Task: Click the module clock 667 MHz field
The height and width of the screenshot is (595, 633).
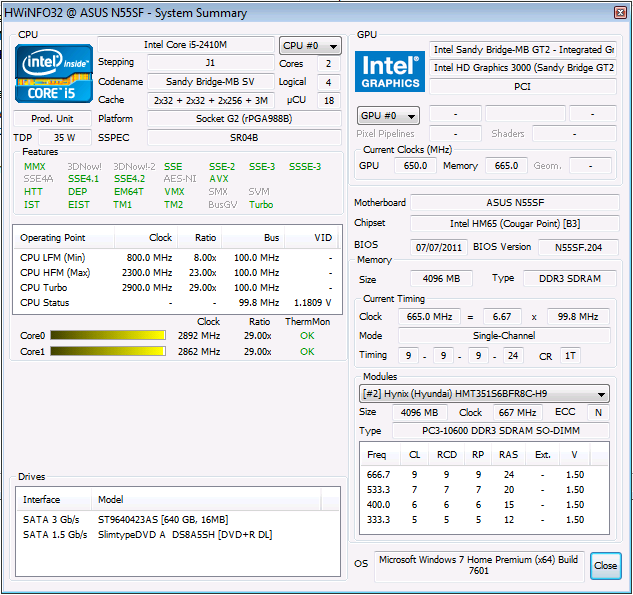Action: (x=518, y=412)
